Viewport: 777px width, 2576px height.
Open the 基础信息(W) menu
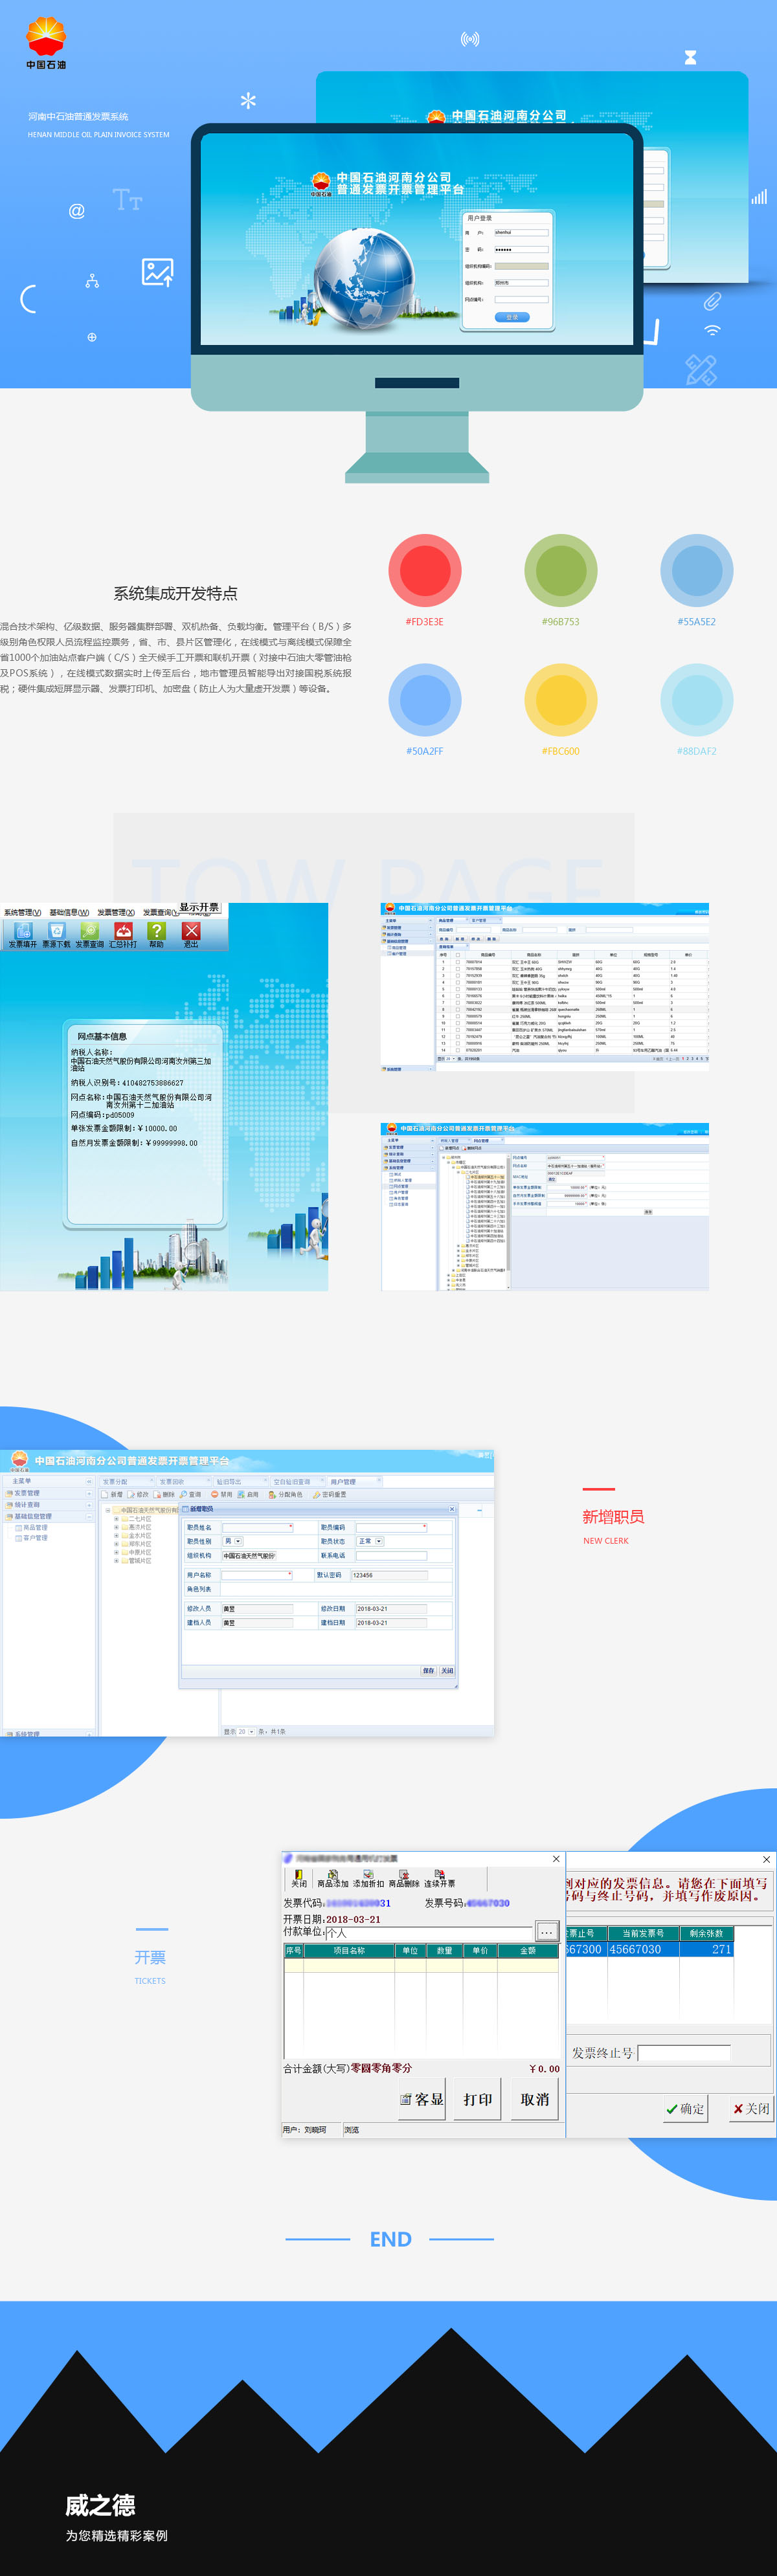coord(69,912)
